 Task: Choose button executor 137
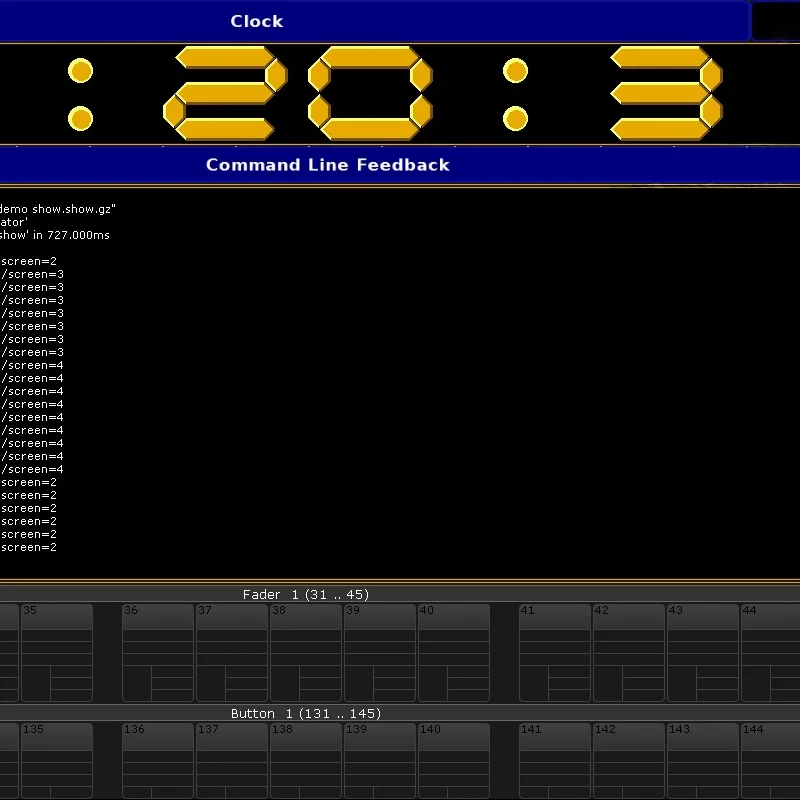tap(232, 761)
